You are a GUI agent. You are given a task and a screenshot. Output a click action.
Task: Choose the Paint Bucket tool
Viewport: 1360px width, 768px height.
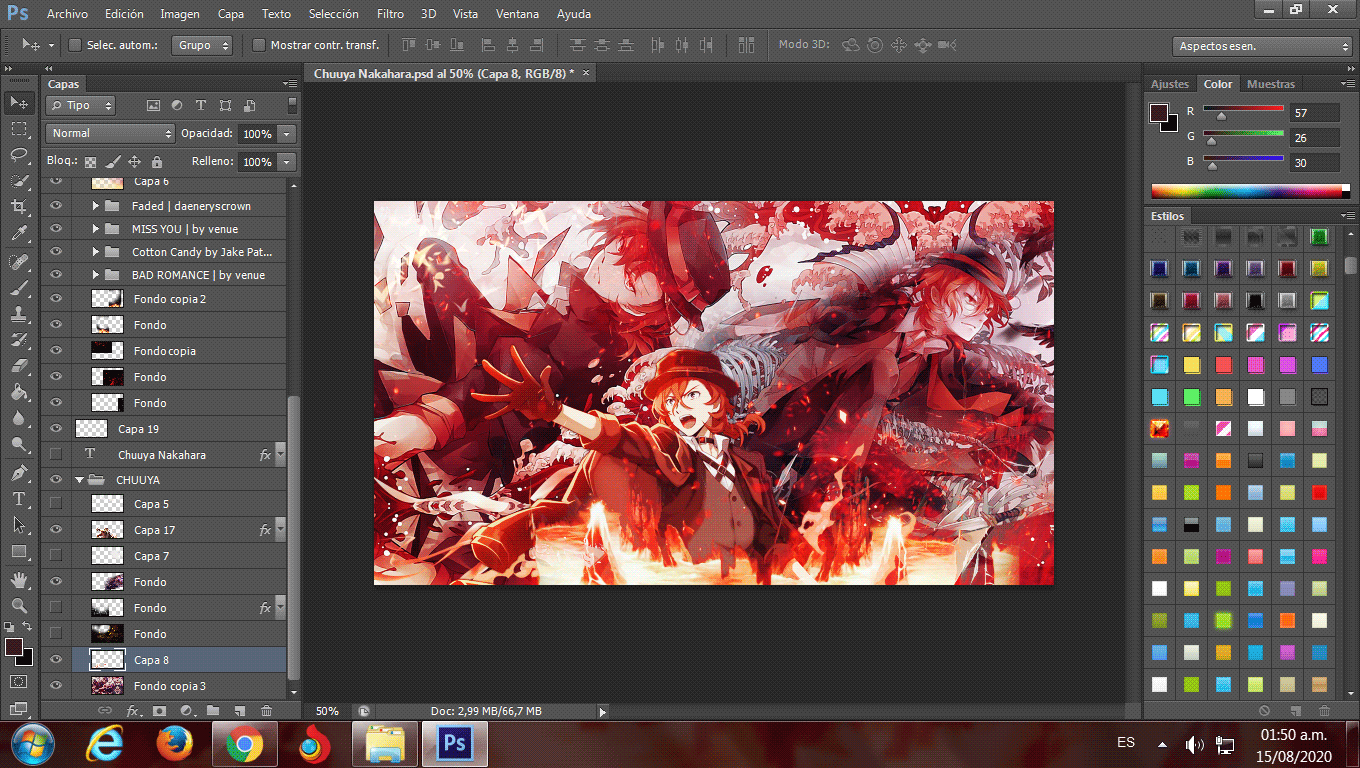coord(19,392)
